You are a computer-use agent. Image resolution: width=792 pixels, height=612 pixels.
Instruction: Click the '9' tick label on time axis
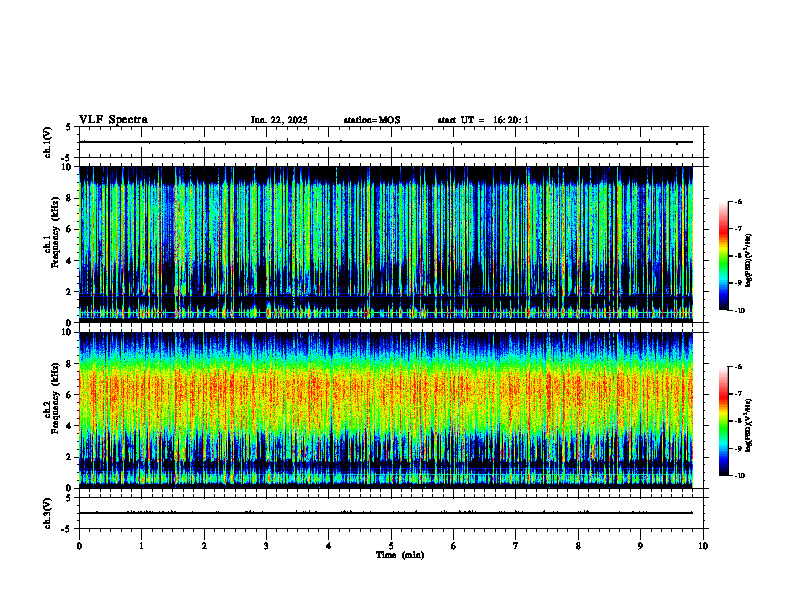(640, 546)
